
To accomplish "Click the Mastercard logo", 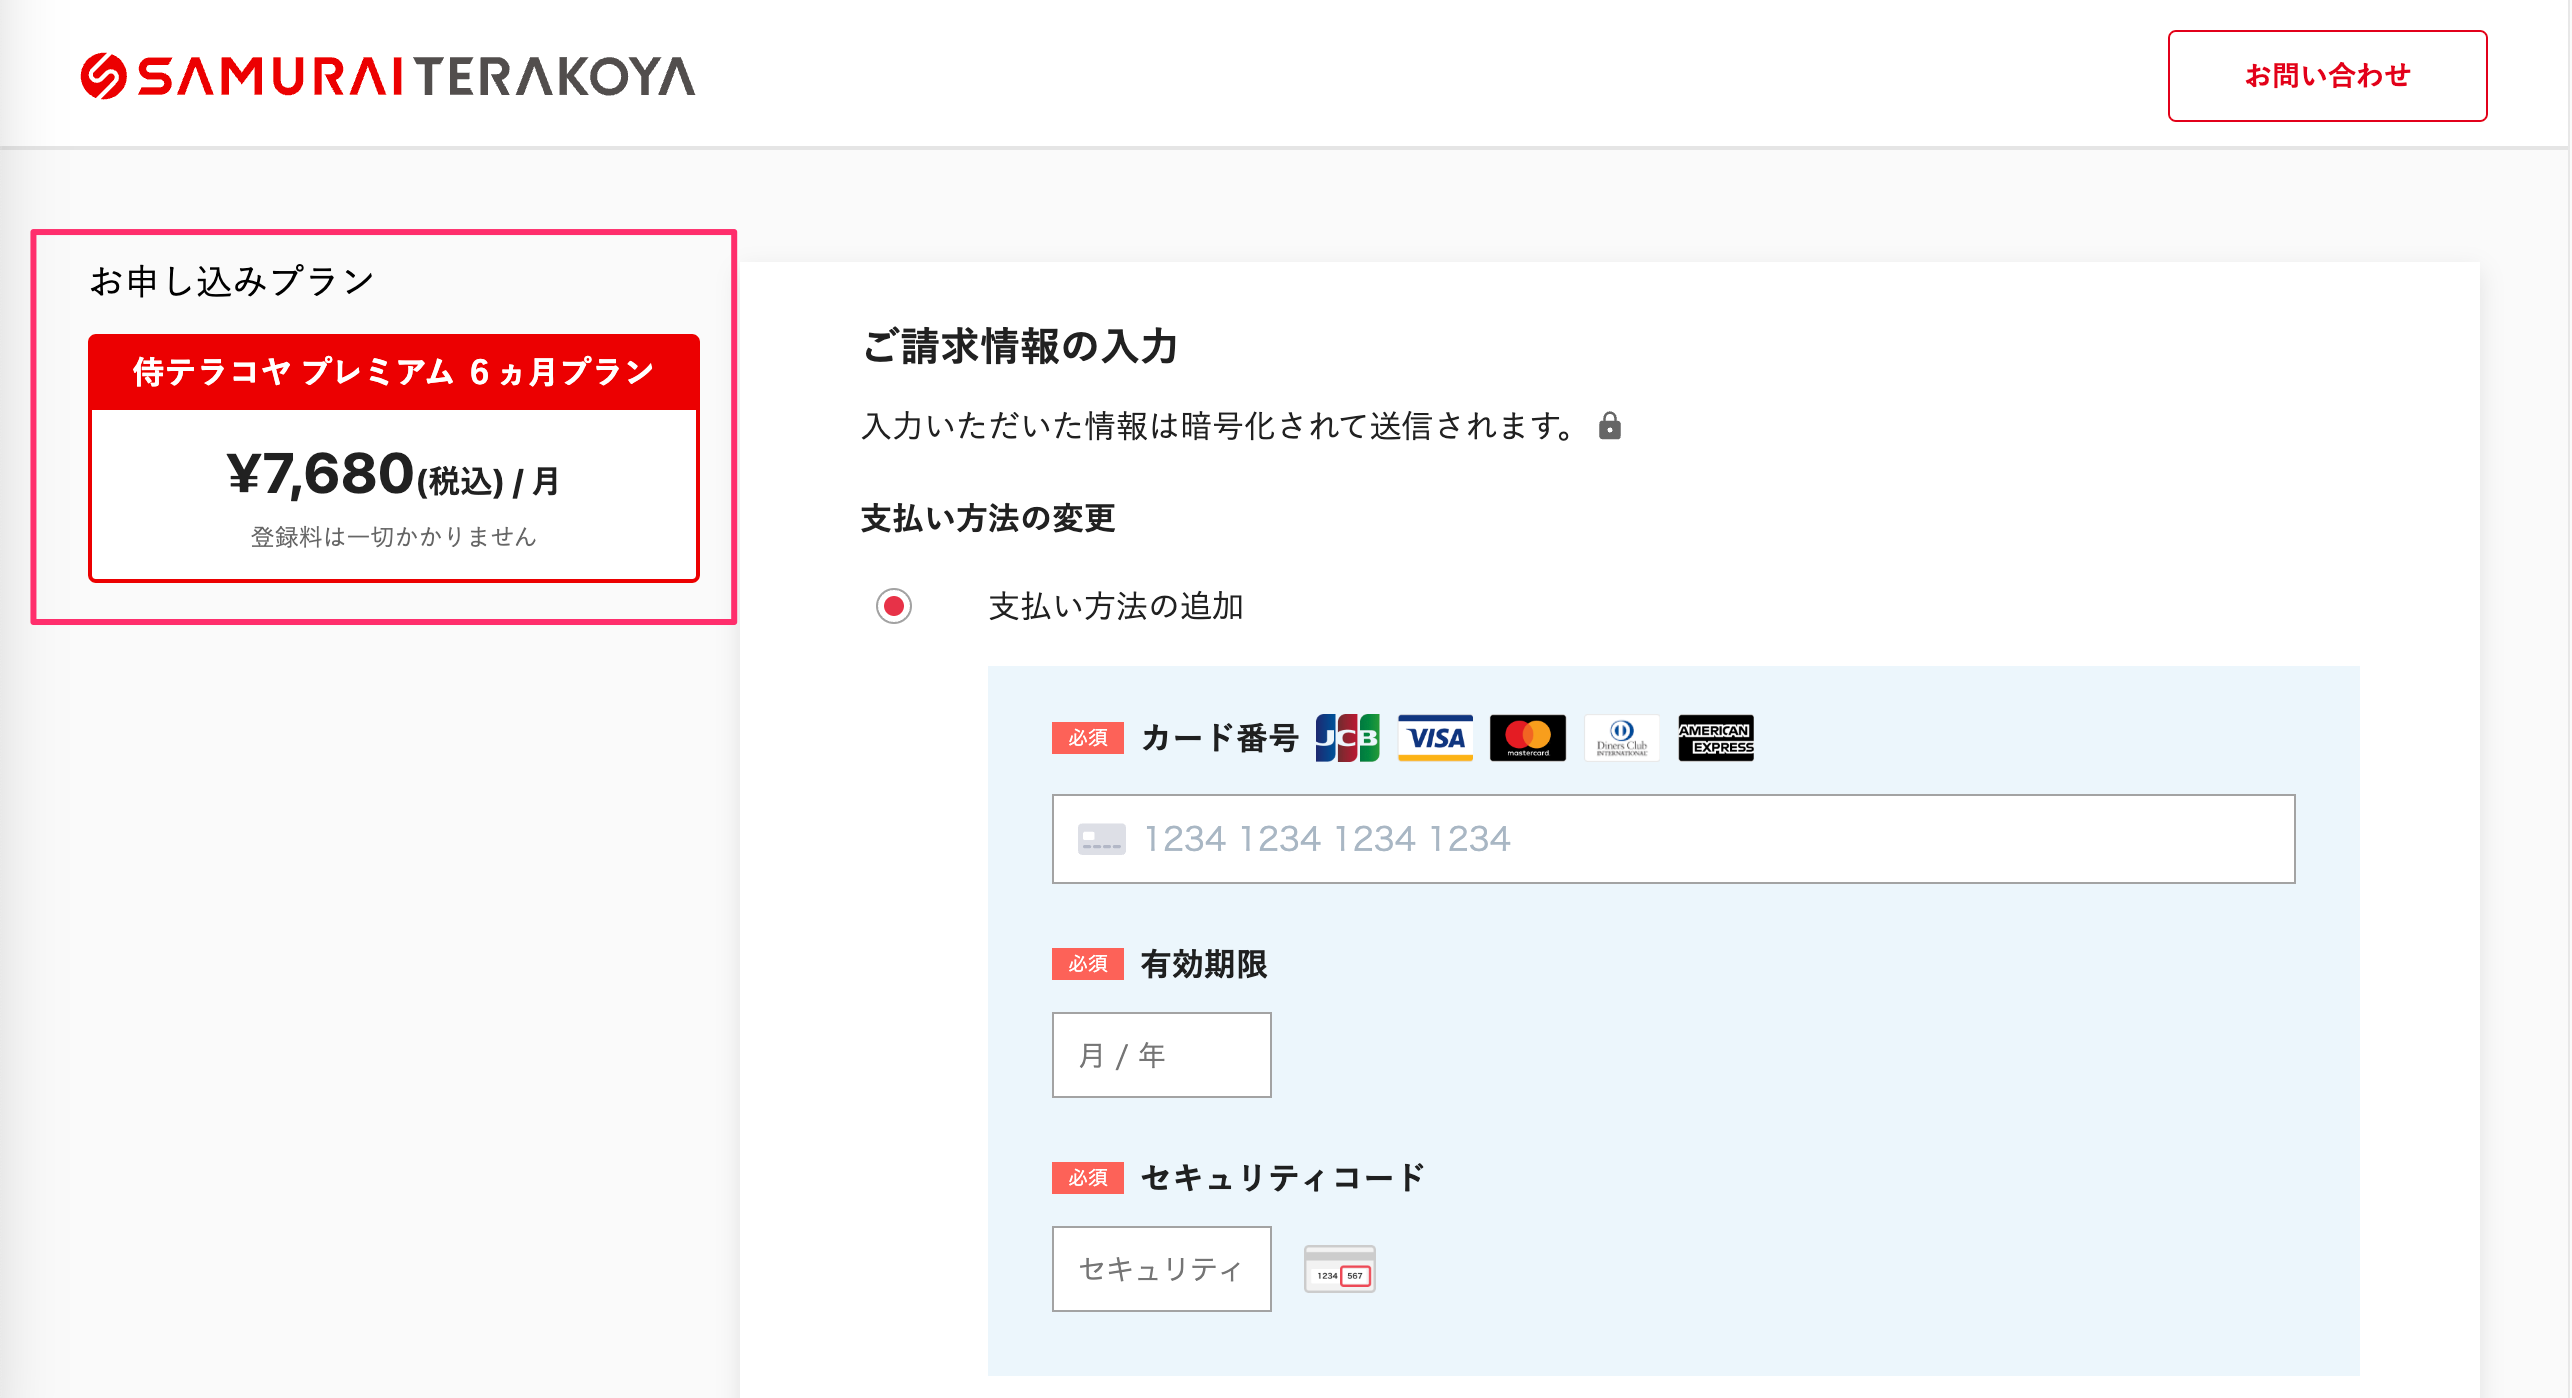I will tap(1527, 738).
